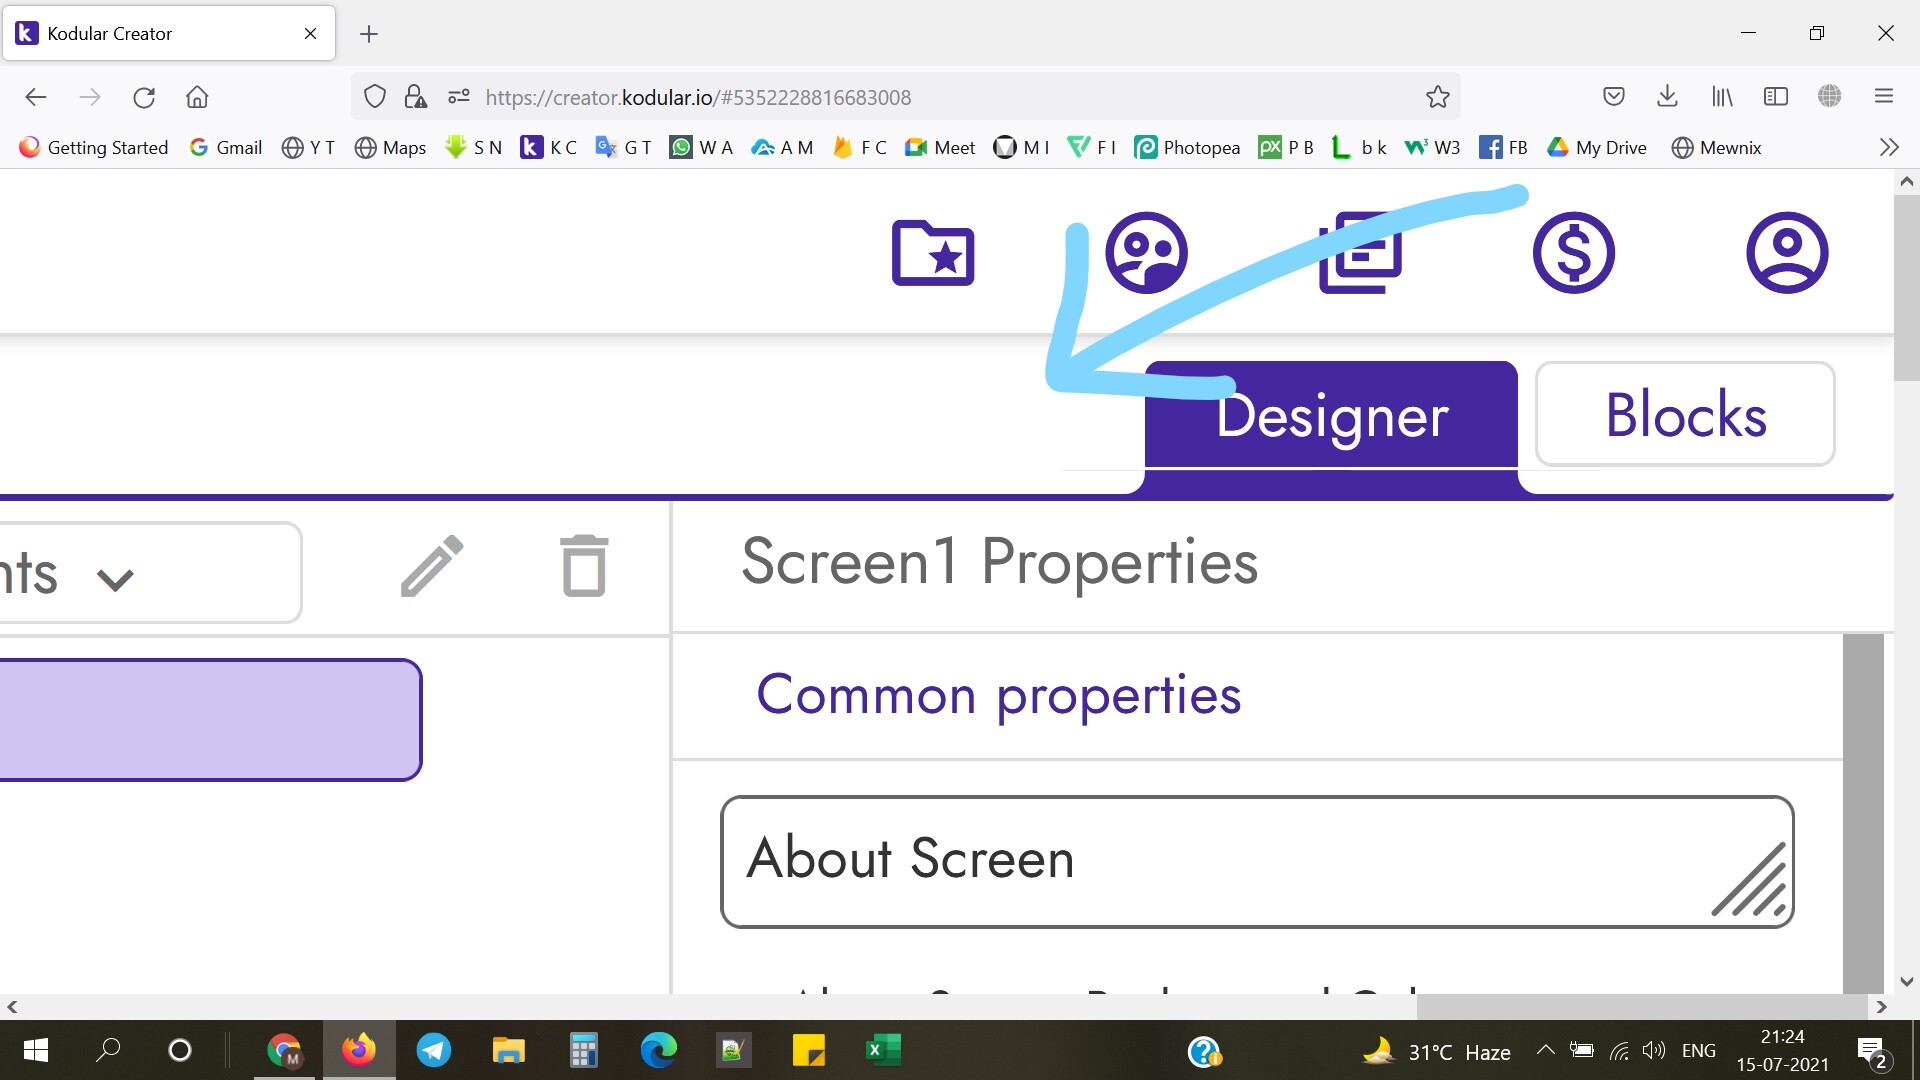
Task: Expand the Common properties section
Action: 998,695
